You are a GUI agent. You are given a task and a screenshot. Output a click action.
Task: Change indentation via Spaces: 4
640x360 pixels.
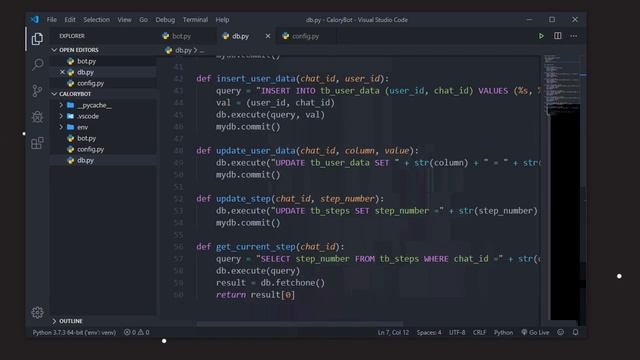429,332
